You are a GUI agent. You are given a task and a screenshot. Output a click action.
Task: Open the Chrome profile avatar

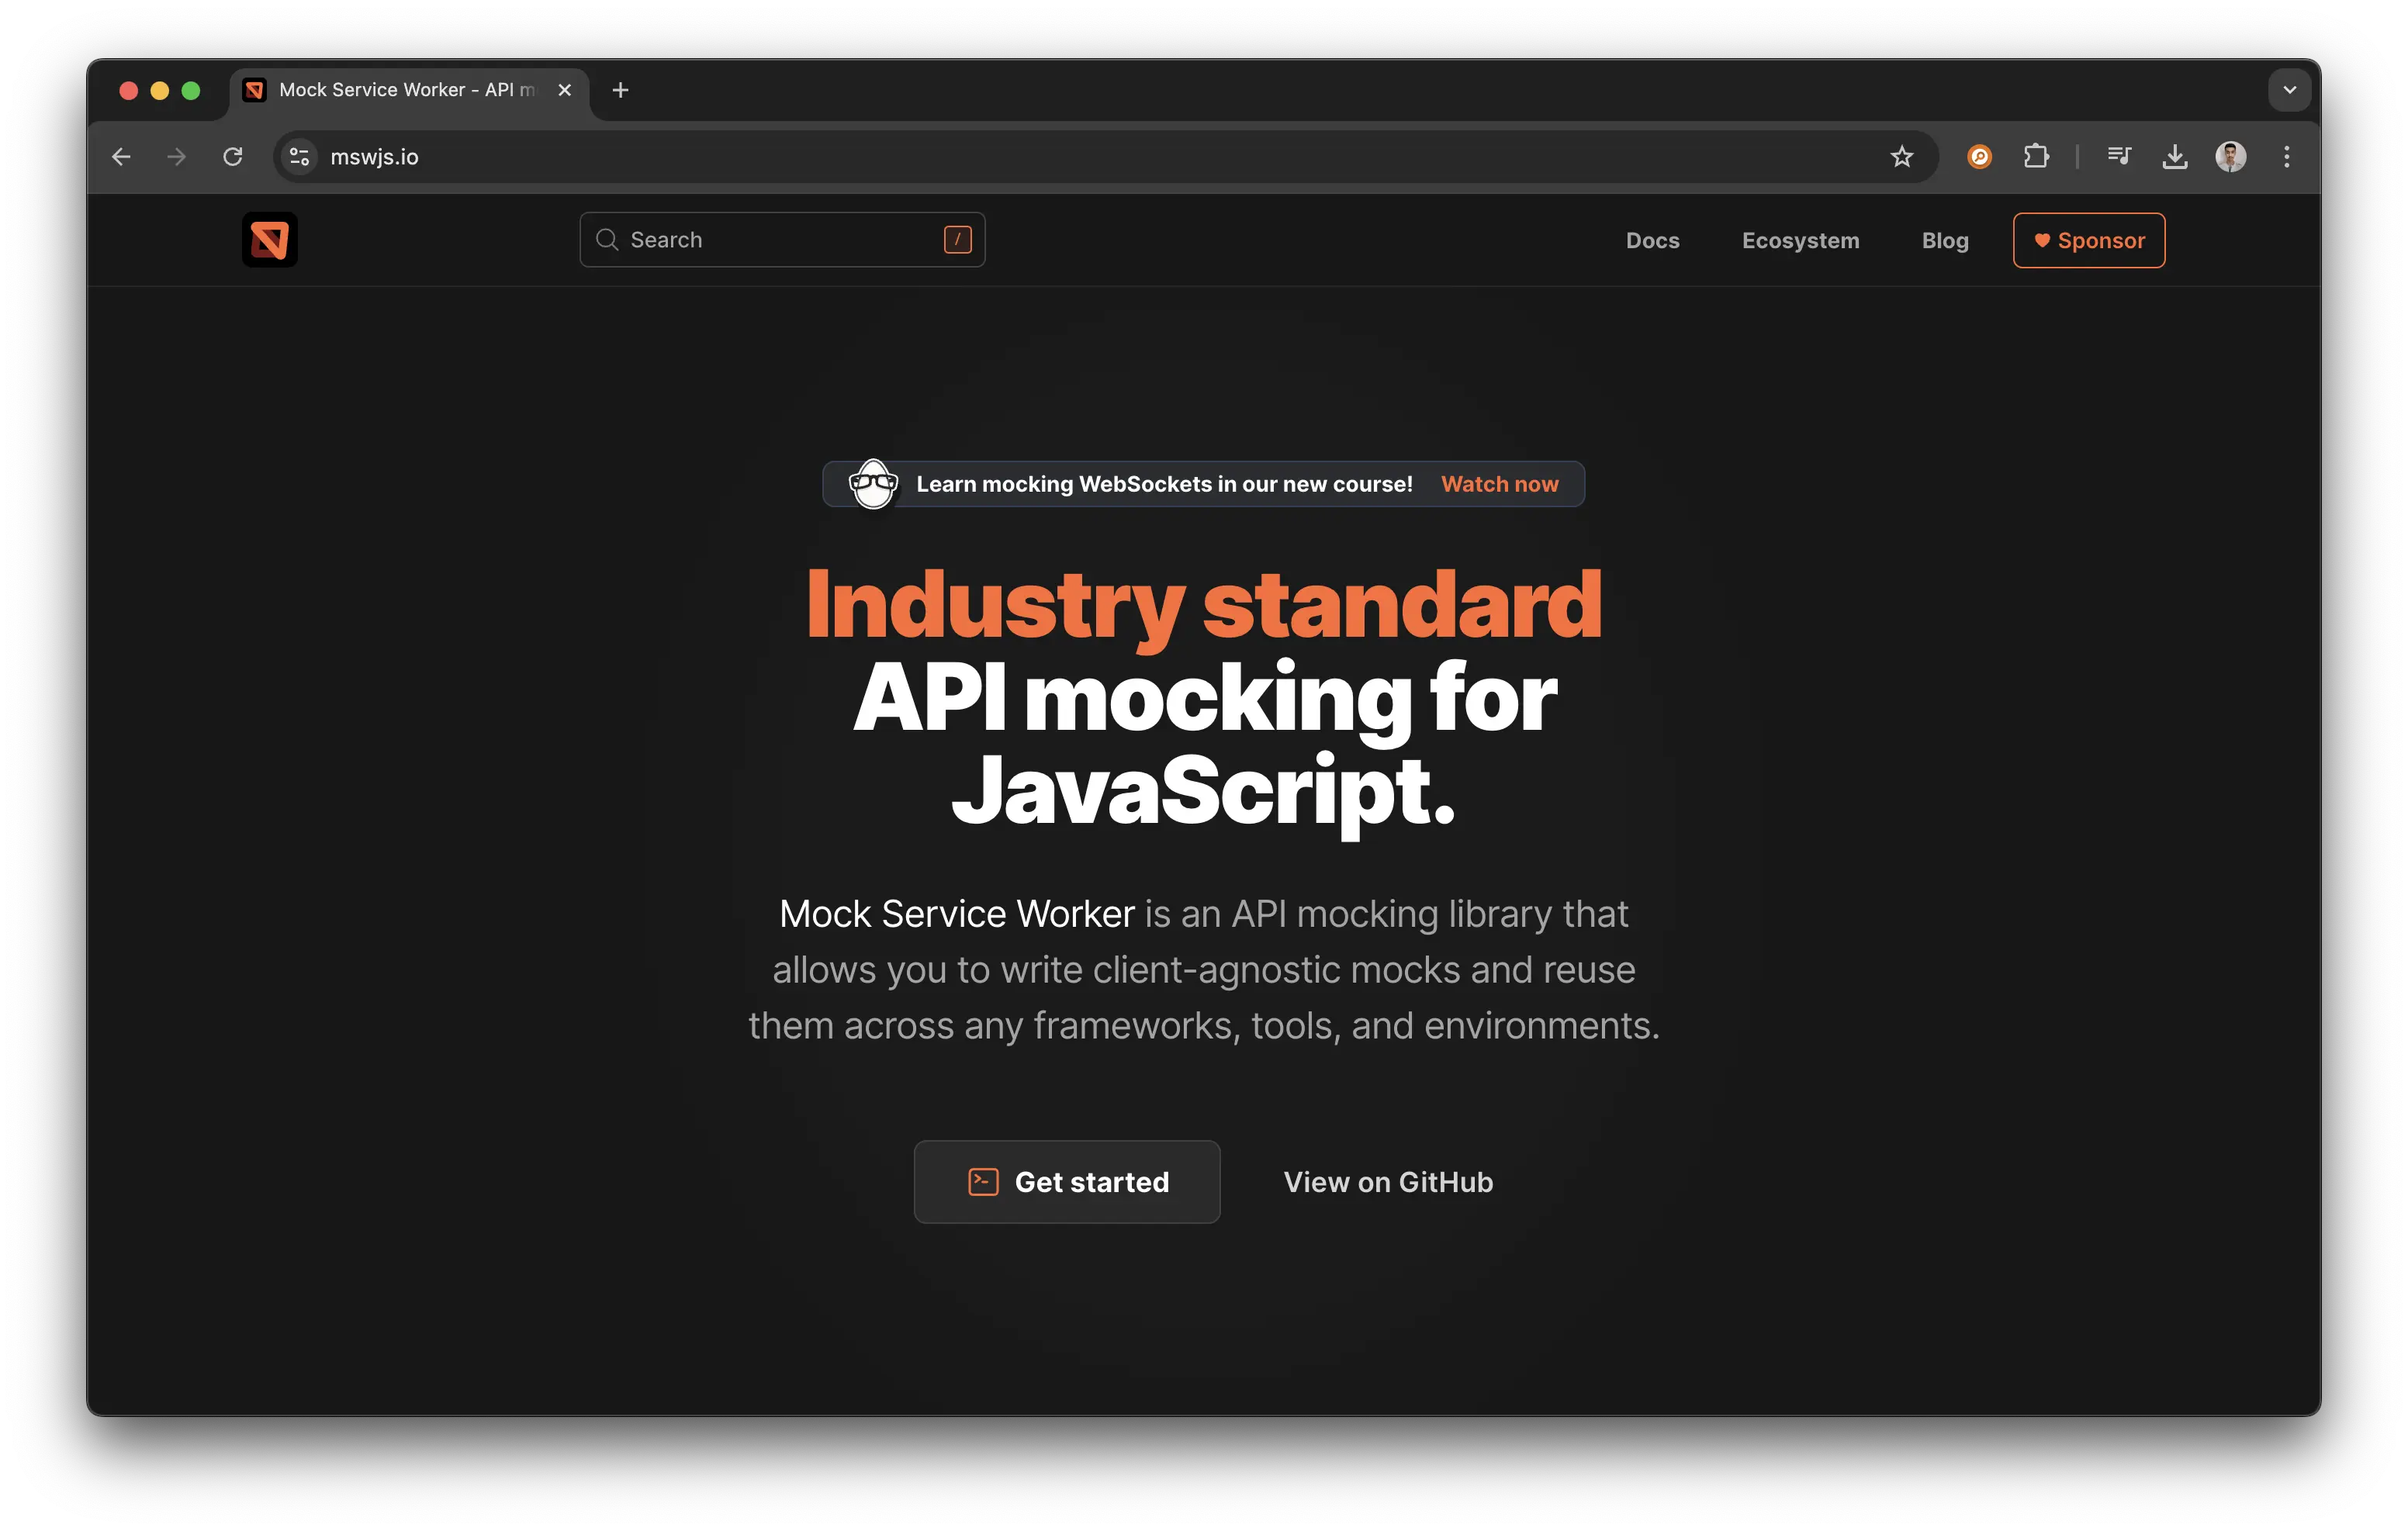(2231, 157)
